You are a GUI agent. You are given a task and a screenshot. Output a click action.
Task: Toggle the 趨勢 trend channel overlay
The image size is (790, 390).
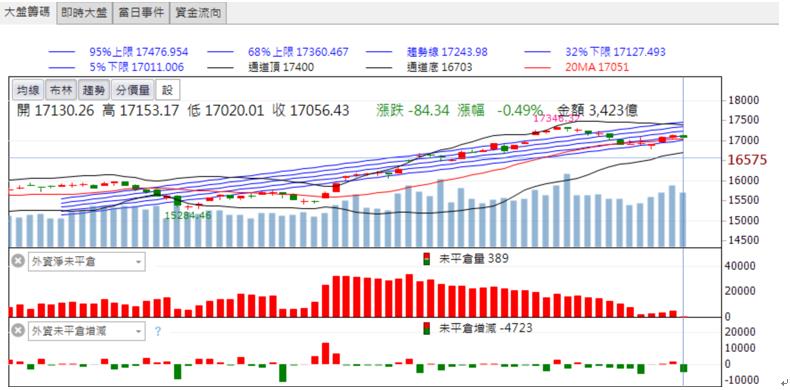(94, 91)
